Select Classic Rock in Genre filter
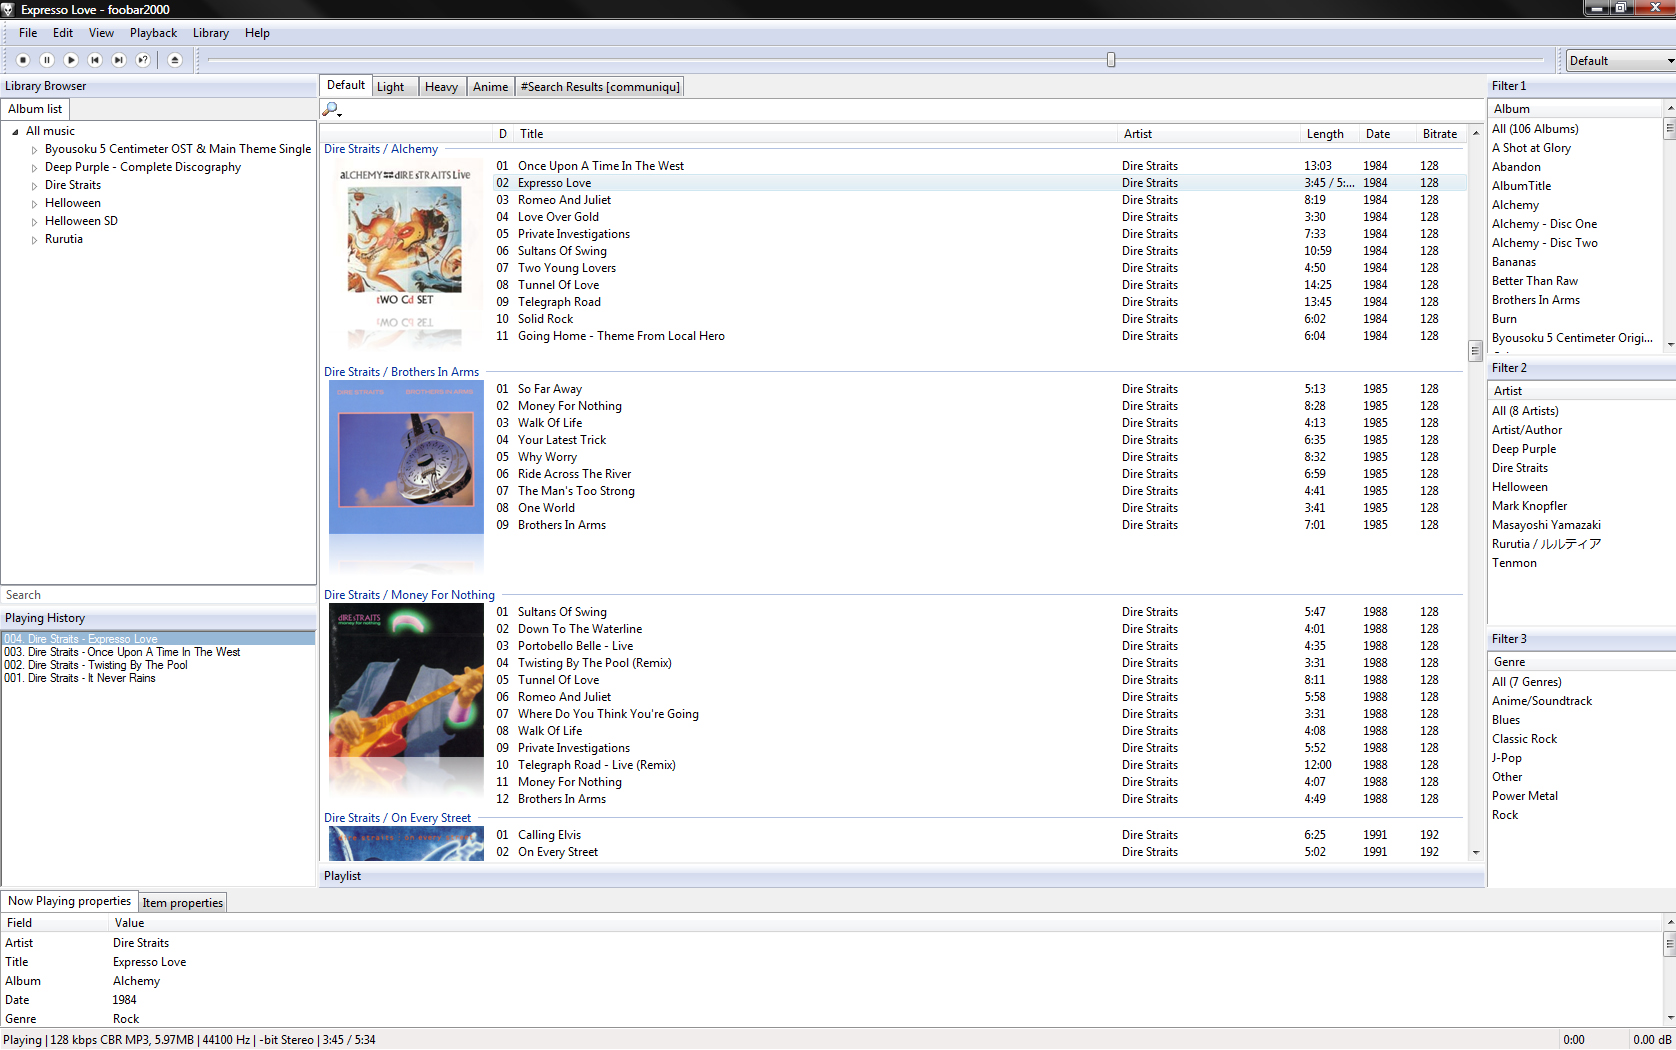 pos(1524,739)
